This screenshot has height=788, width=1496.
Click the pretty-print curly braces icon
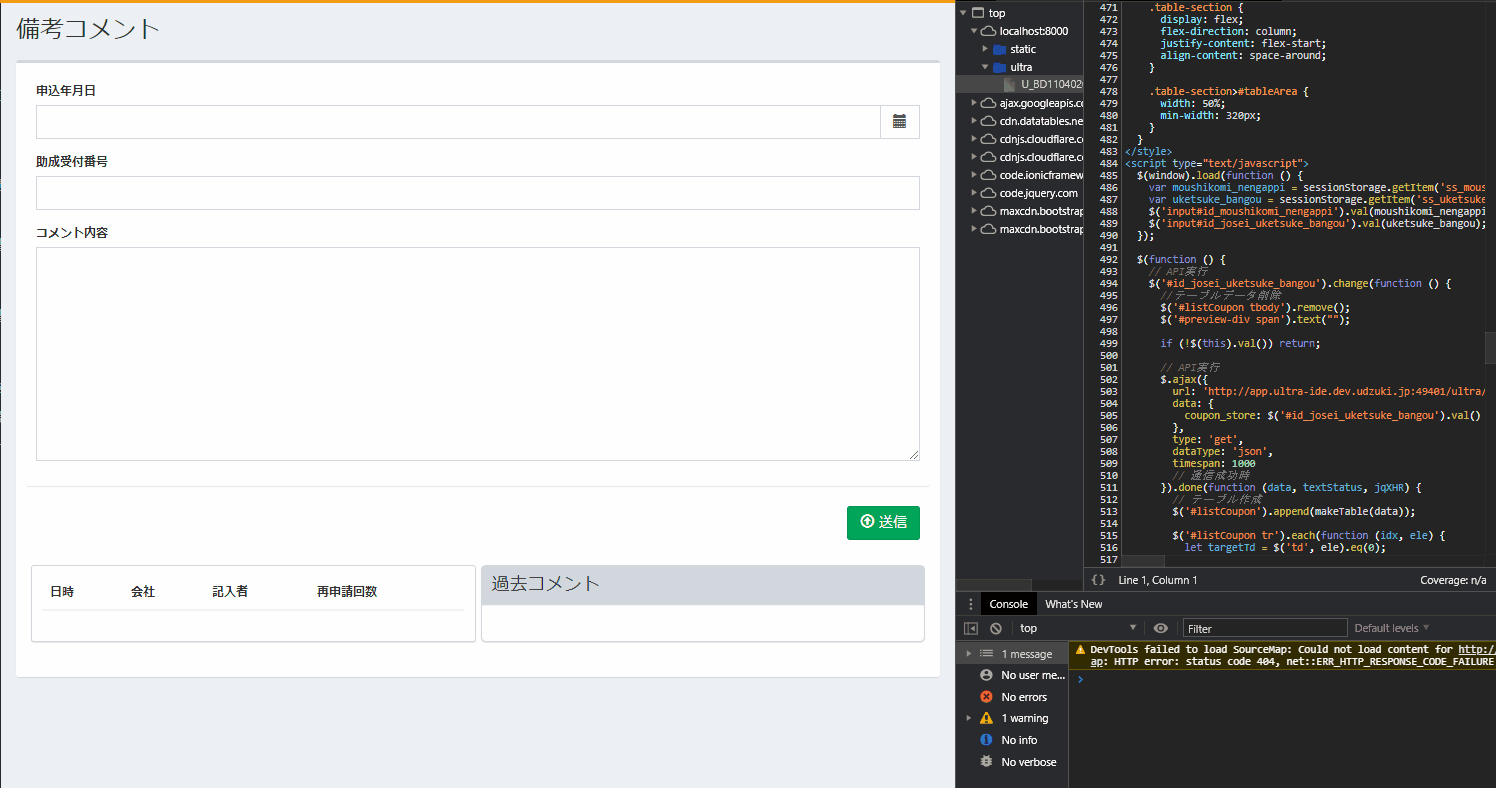click(1098, 580)
